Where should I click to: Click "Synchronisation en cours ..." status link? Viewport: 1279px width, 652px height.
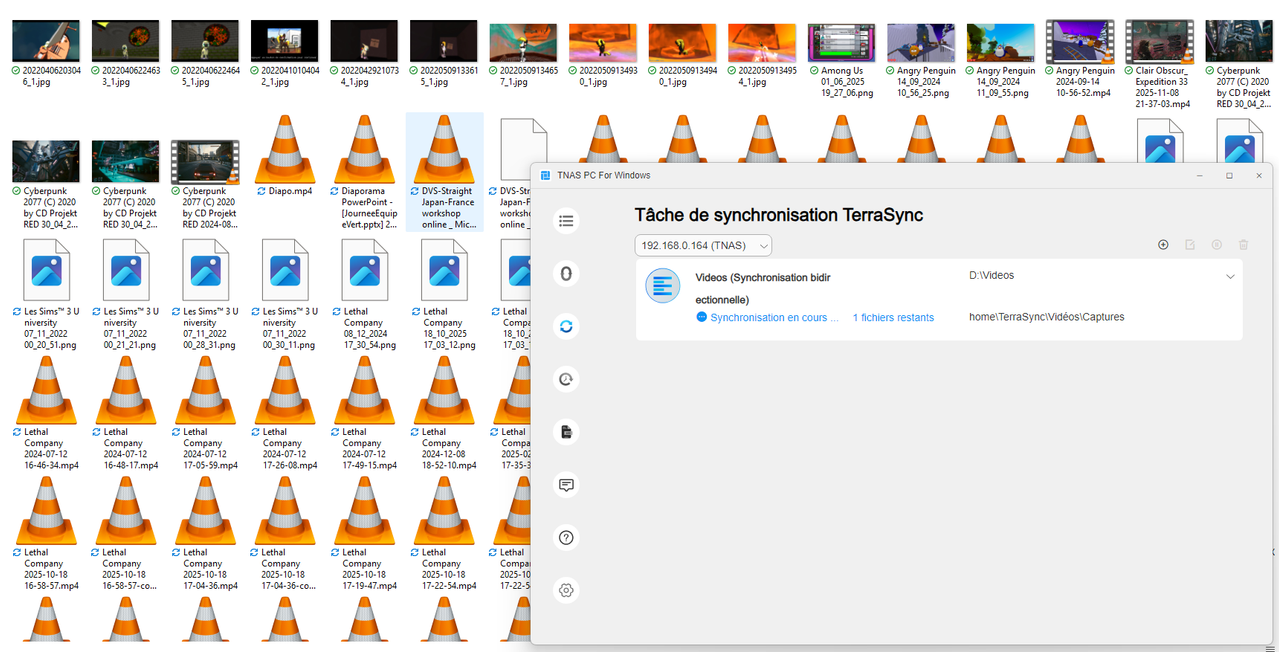(775, 318)
